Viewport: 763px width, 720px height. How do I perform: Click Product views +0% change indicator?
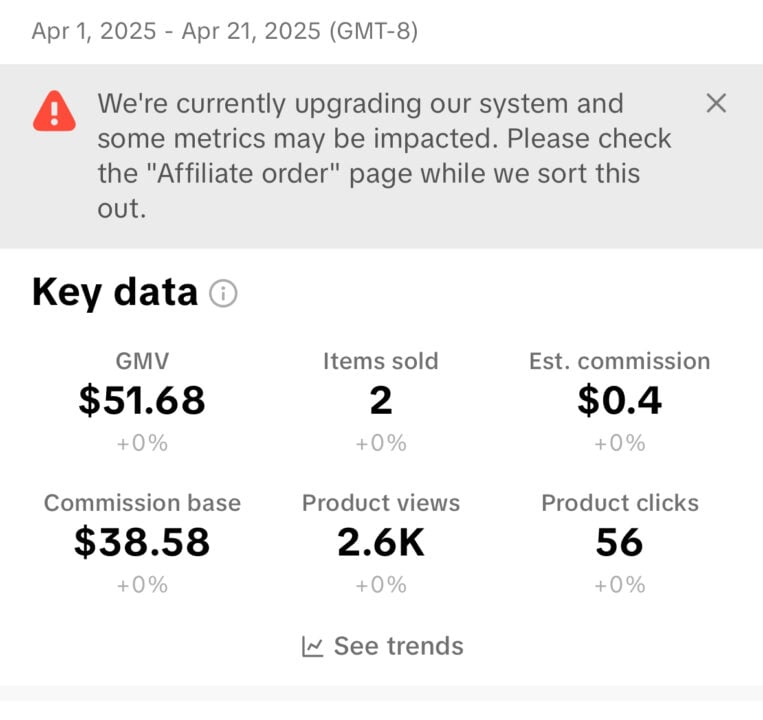381,585
